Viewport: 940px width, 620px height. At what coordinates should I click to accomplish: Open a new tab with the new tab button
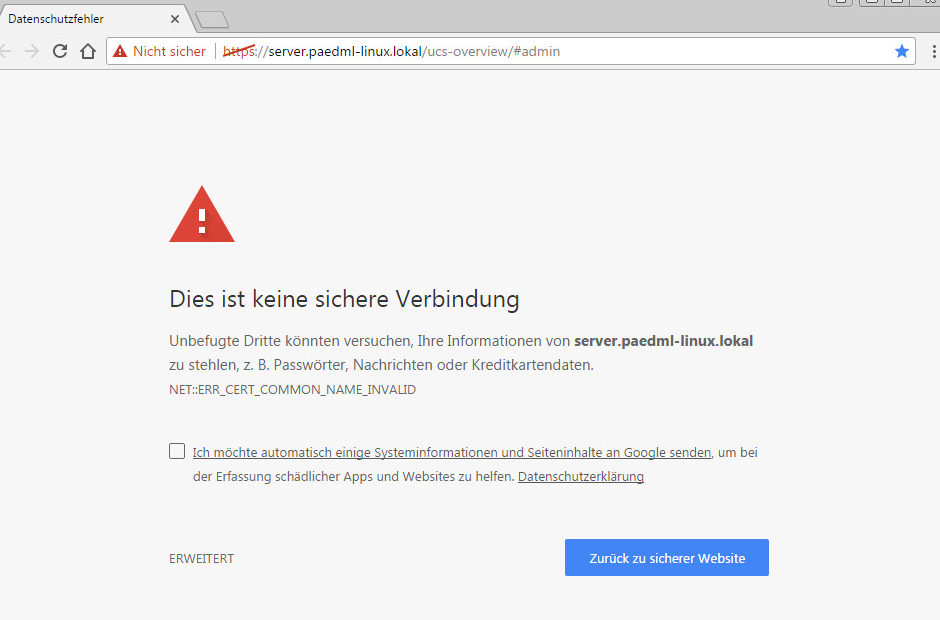click(212, 19)
